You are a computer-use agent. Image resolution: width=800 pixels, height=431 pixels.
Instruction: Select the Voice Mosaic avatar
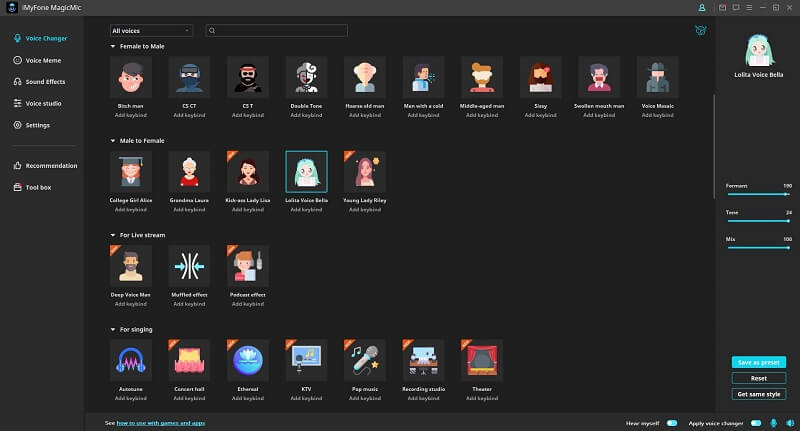658,77
